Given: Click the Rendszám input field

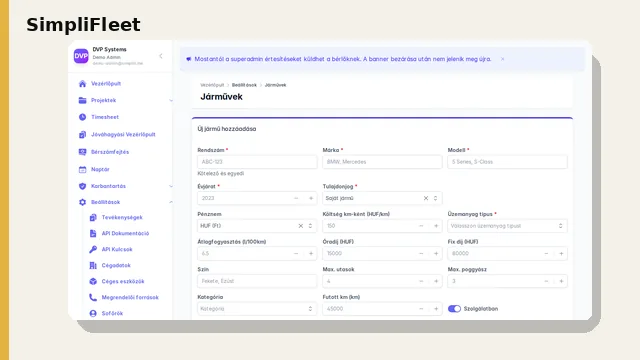Looking at the screenshot, I should click(x=257, y=162).
